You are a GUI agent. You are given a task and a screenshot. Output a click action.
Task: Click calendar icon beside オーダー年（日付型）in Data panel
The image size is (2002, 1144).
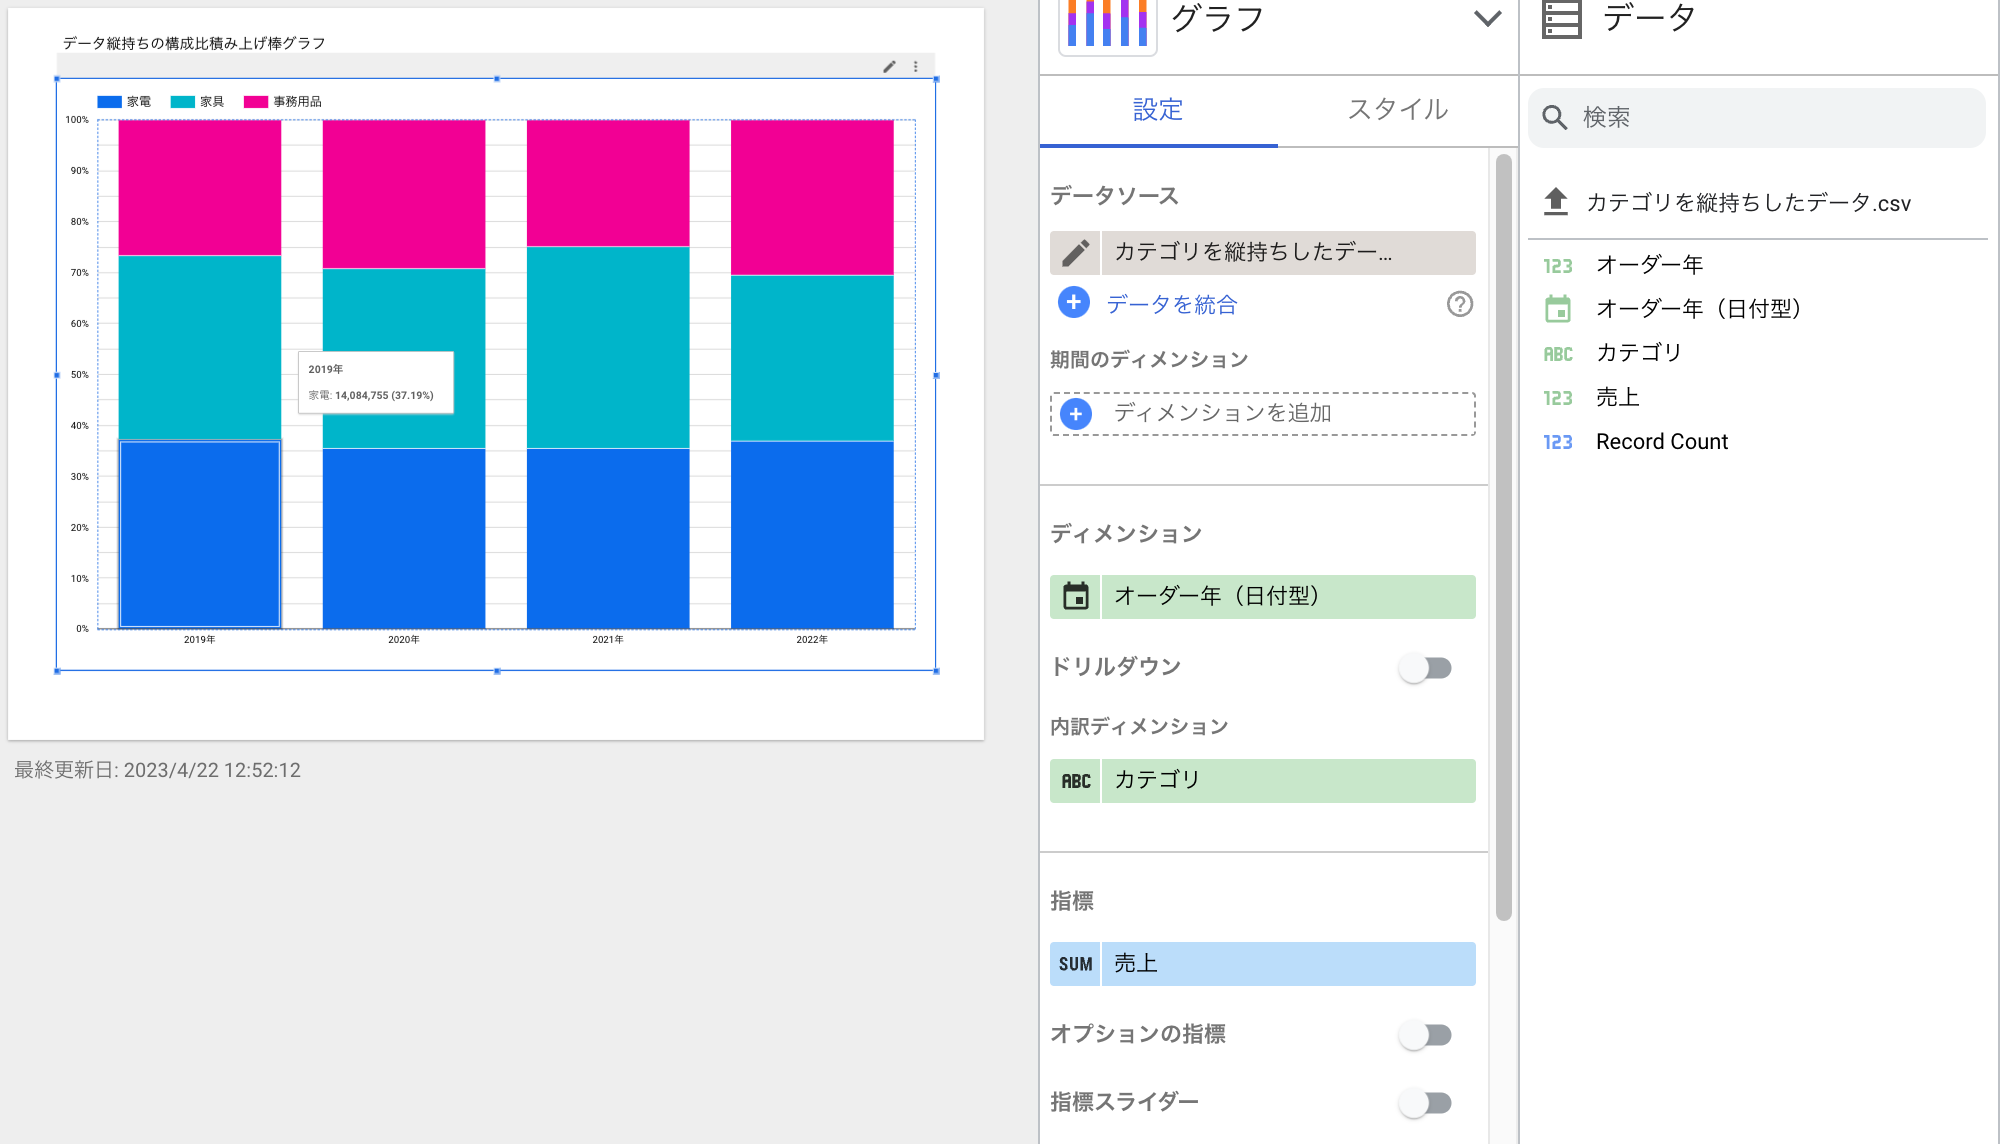coord(1557,309)
